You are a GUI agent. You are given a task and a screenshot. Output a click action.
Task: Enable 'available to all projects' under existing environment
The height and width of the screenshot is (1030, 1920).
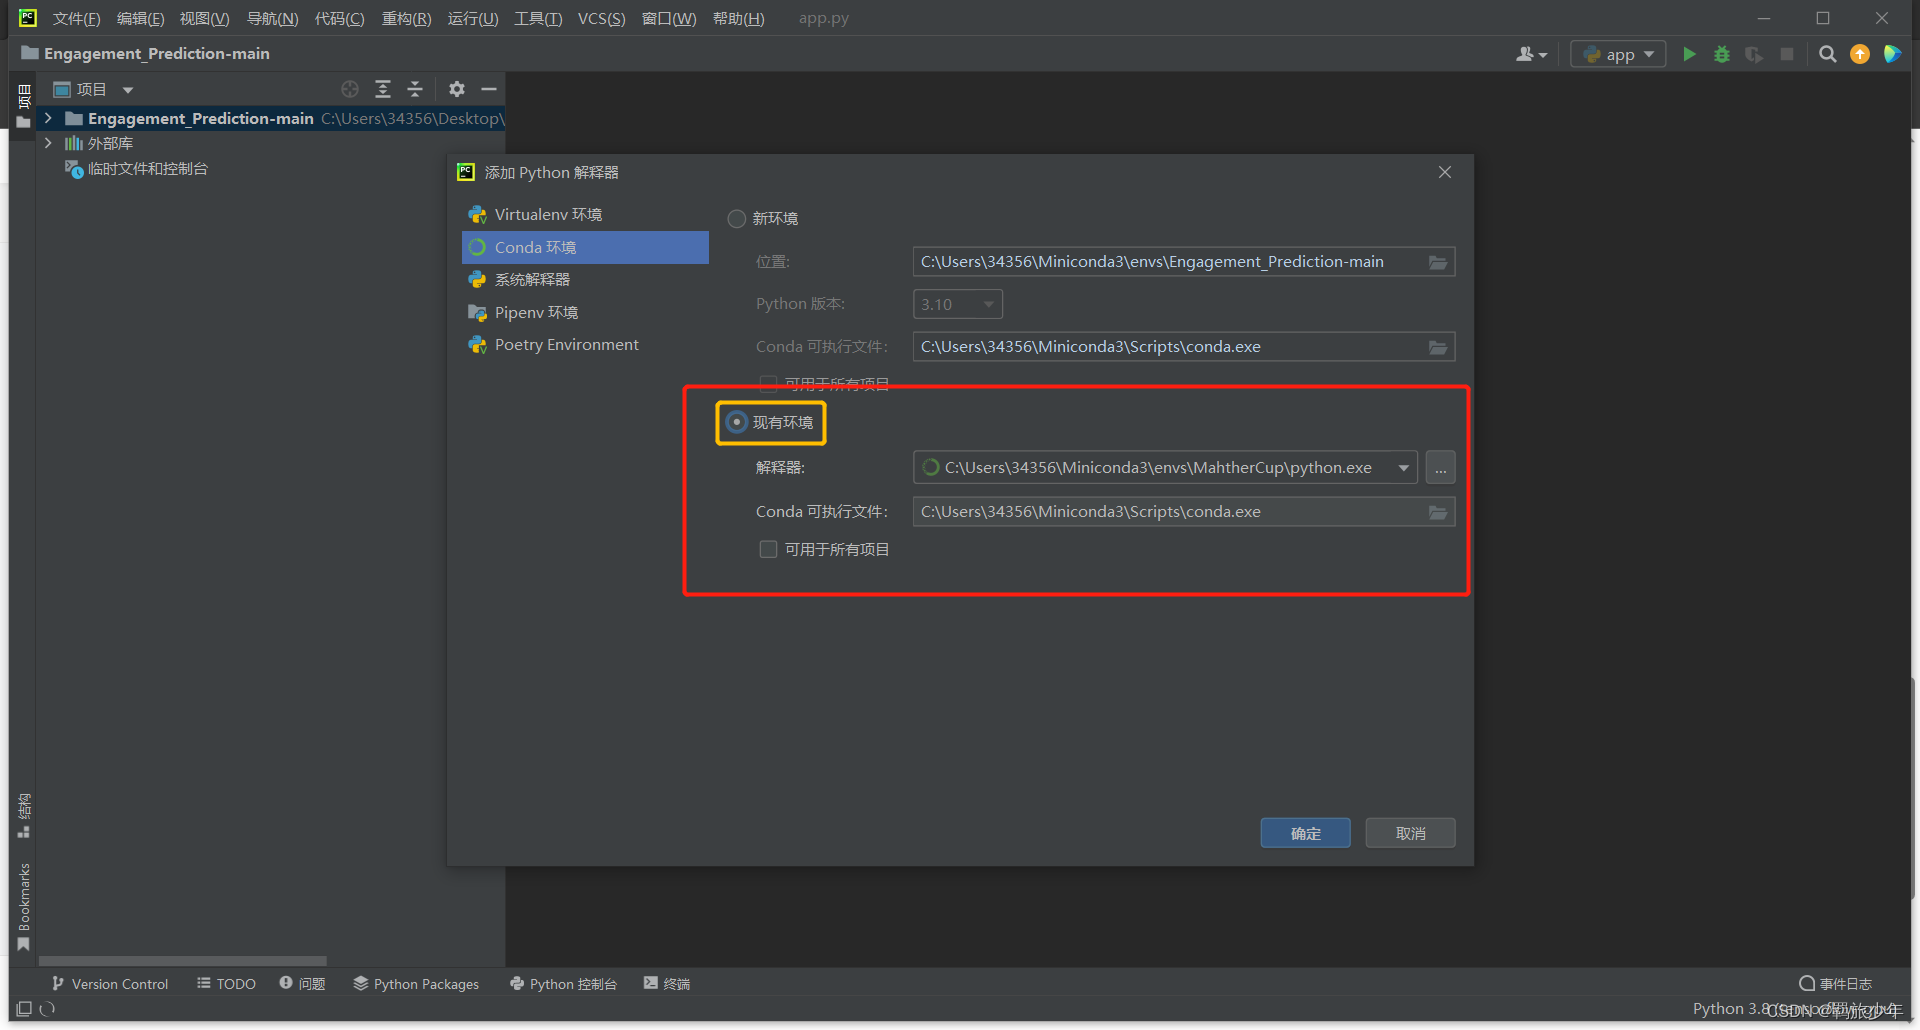[x=768, y=549]
